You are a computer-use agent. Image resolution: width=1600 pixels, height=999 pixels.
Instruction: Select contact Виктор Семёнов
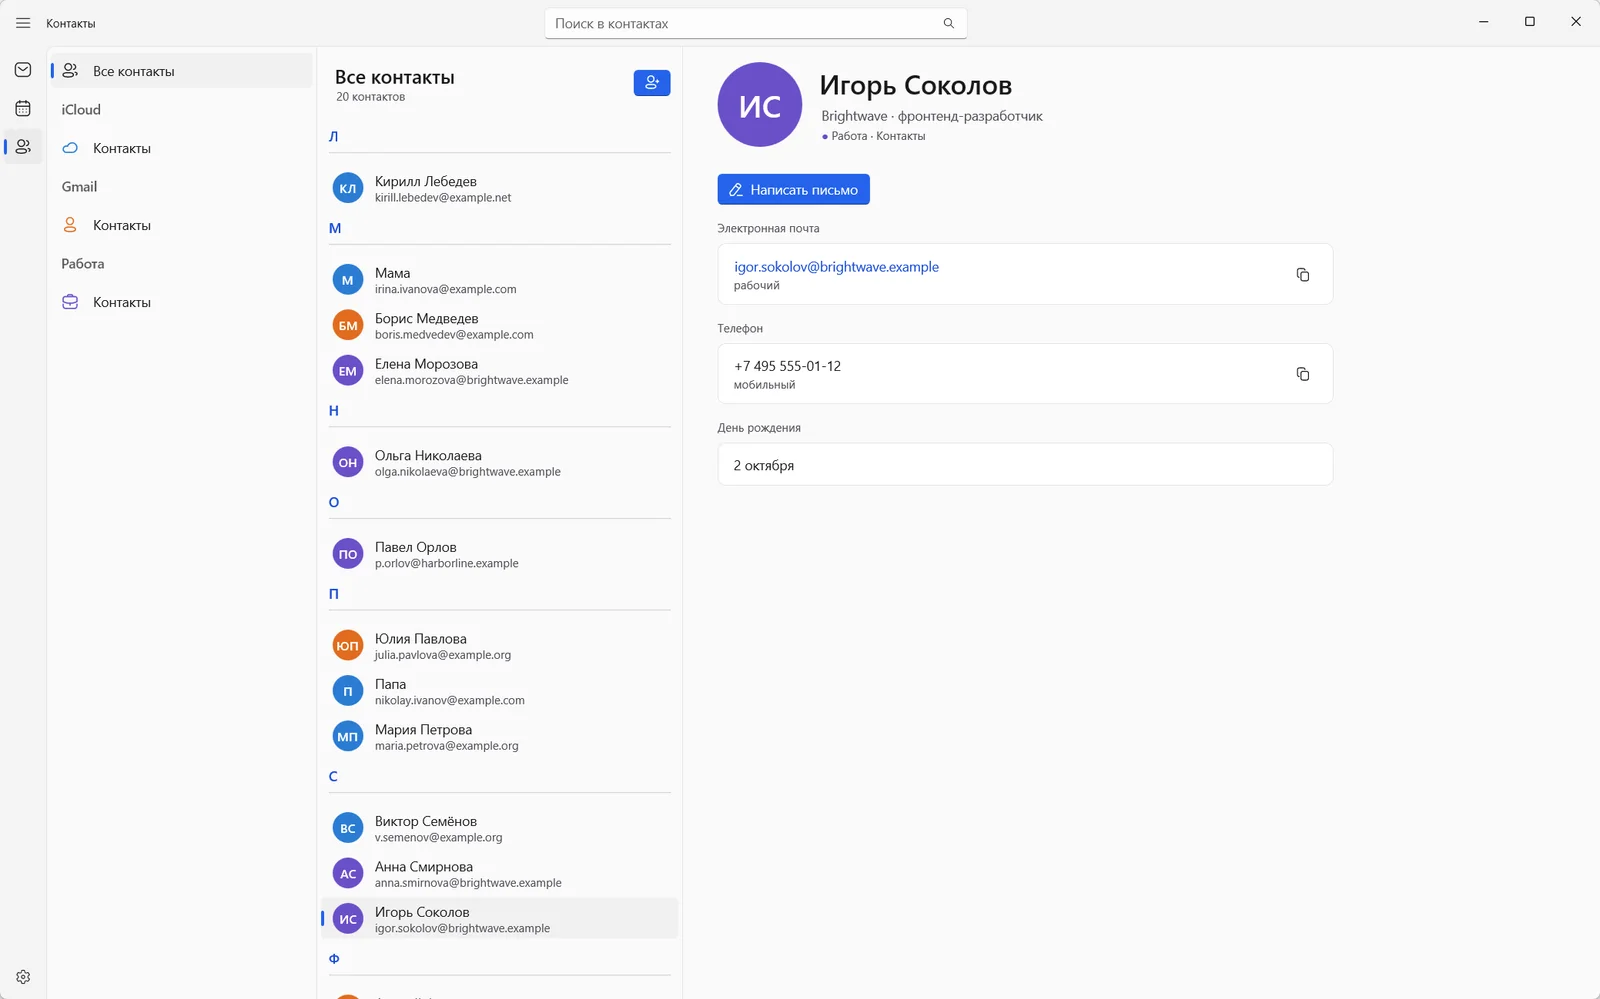click(x=500, y=828)
